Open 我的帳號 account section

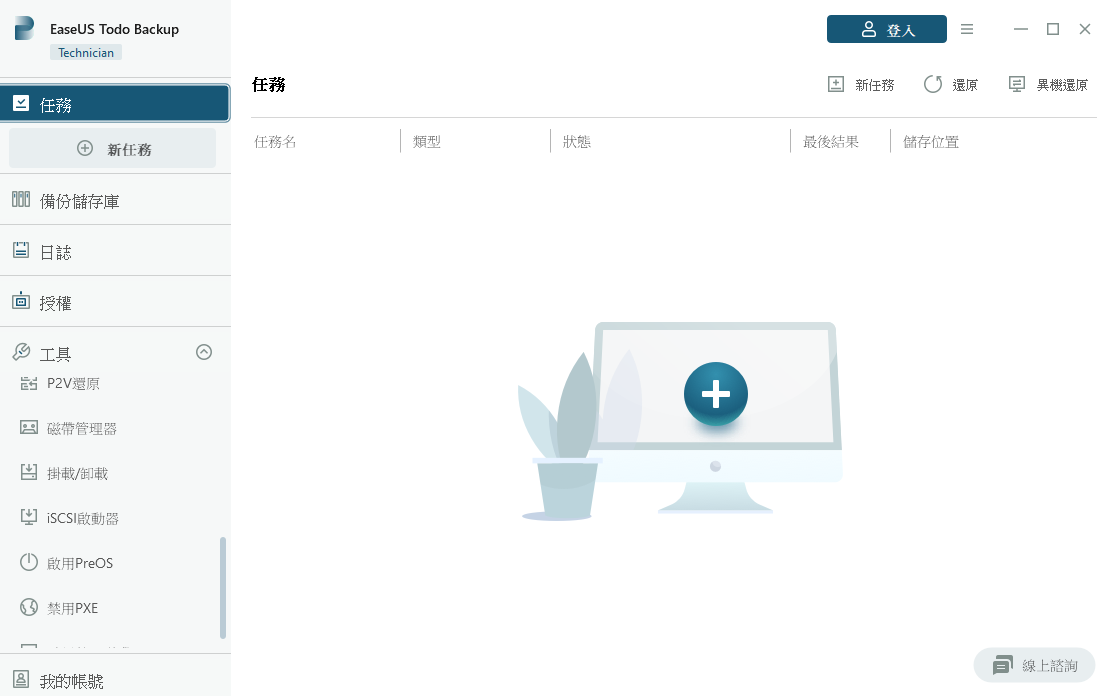tap(115, 680)
